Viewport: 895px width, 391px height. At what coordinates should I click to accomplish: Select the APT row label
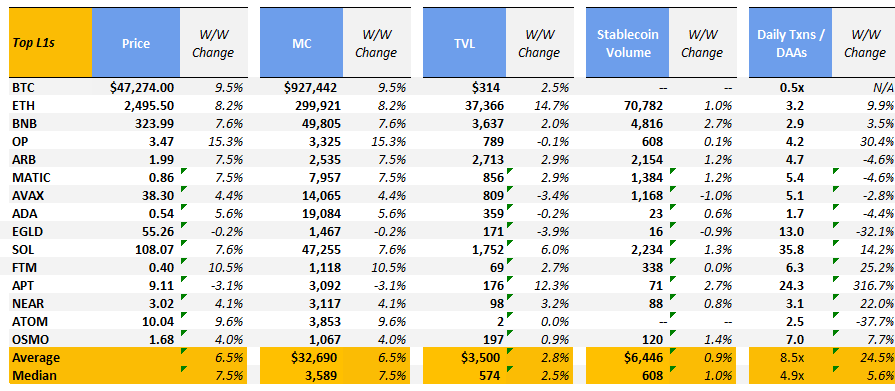(x=22, y=286)
